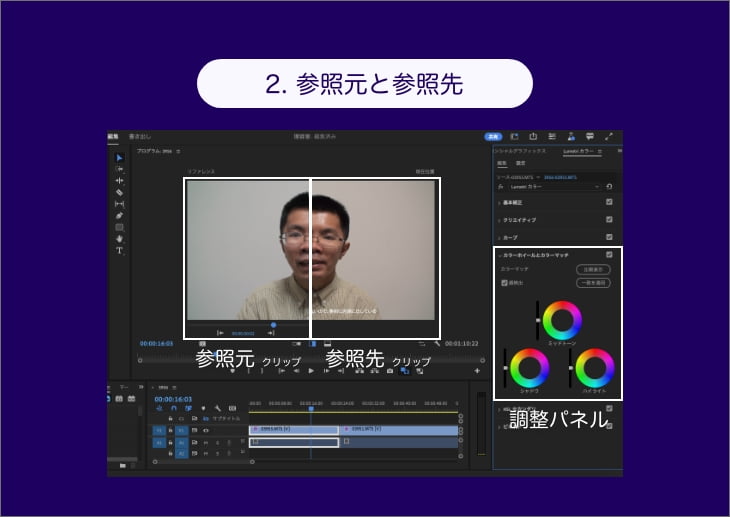Open the エッセンシャルグラフィックス panel tab
Viewport: 730px width, 517px height.
pos(521,150)
